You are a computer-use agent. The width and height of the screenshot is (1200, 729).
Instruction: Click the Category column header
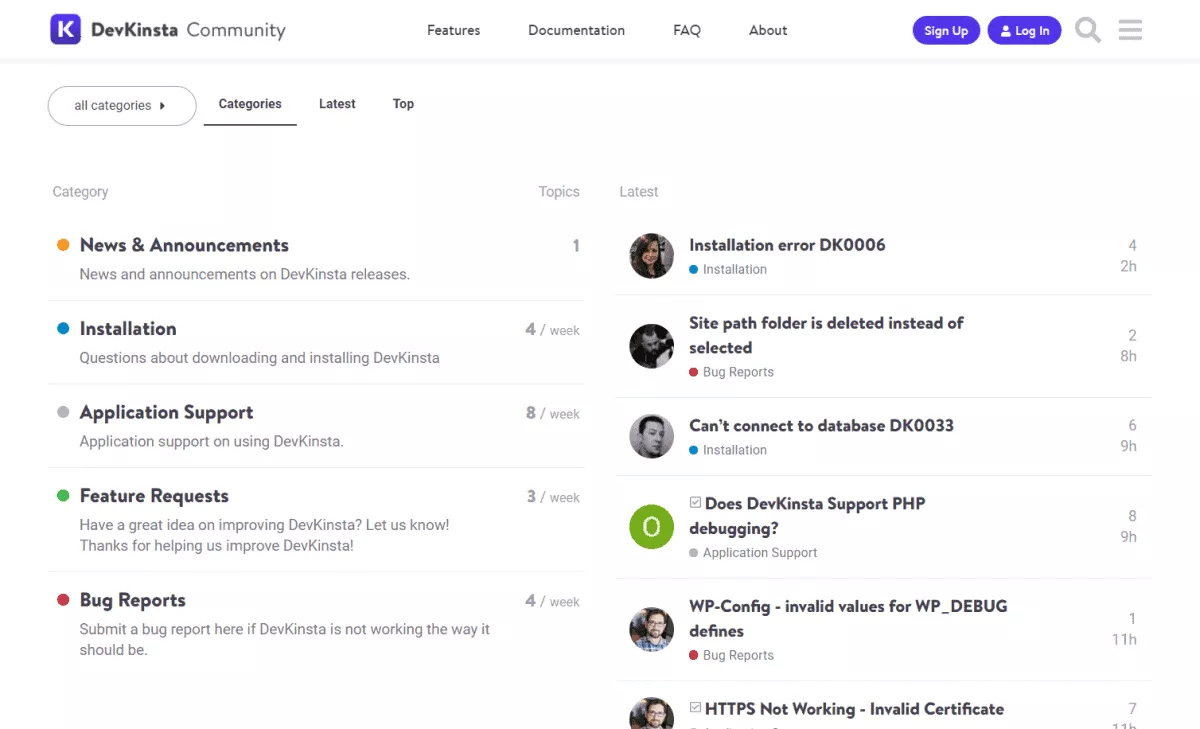point(80,192)
